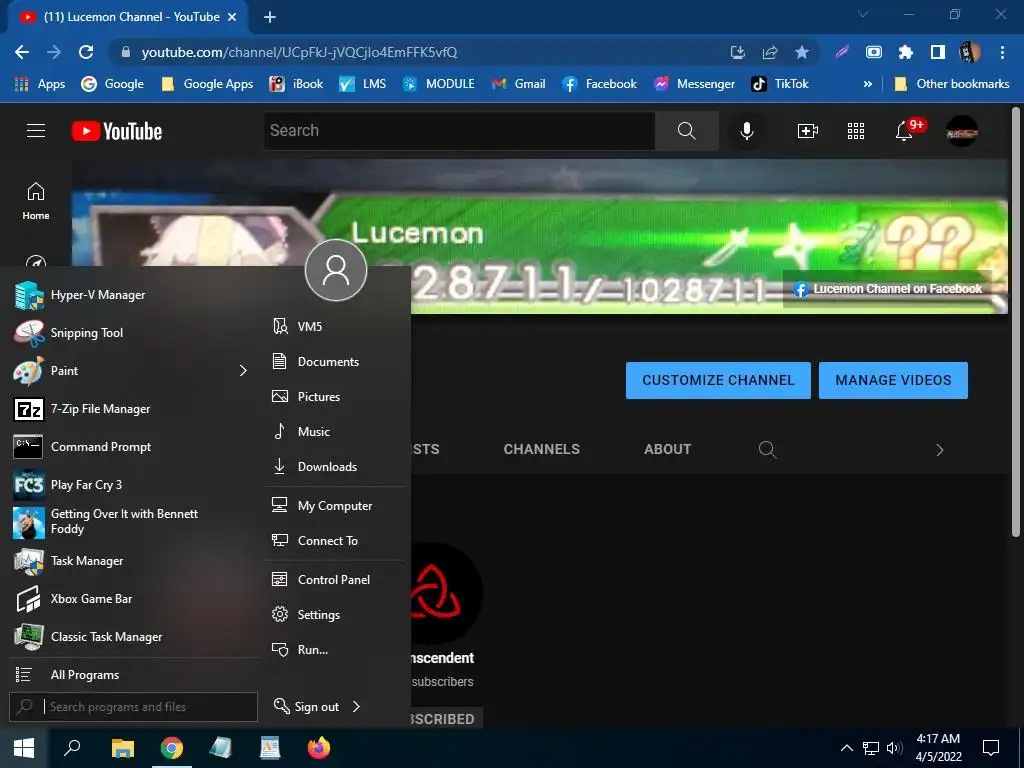This screenshot has height=768, width=1024.
Task: Open Lucemon Channel on Facebook link
Action: pyautogui.click(x=888, y=289)
